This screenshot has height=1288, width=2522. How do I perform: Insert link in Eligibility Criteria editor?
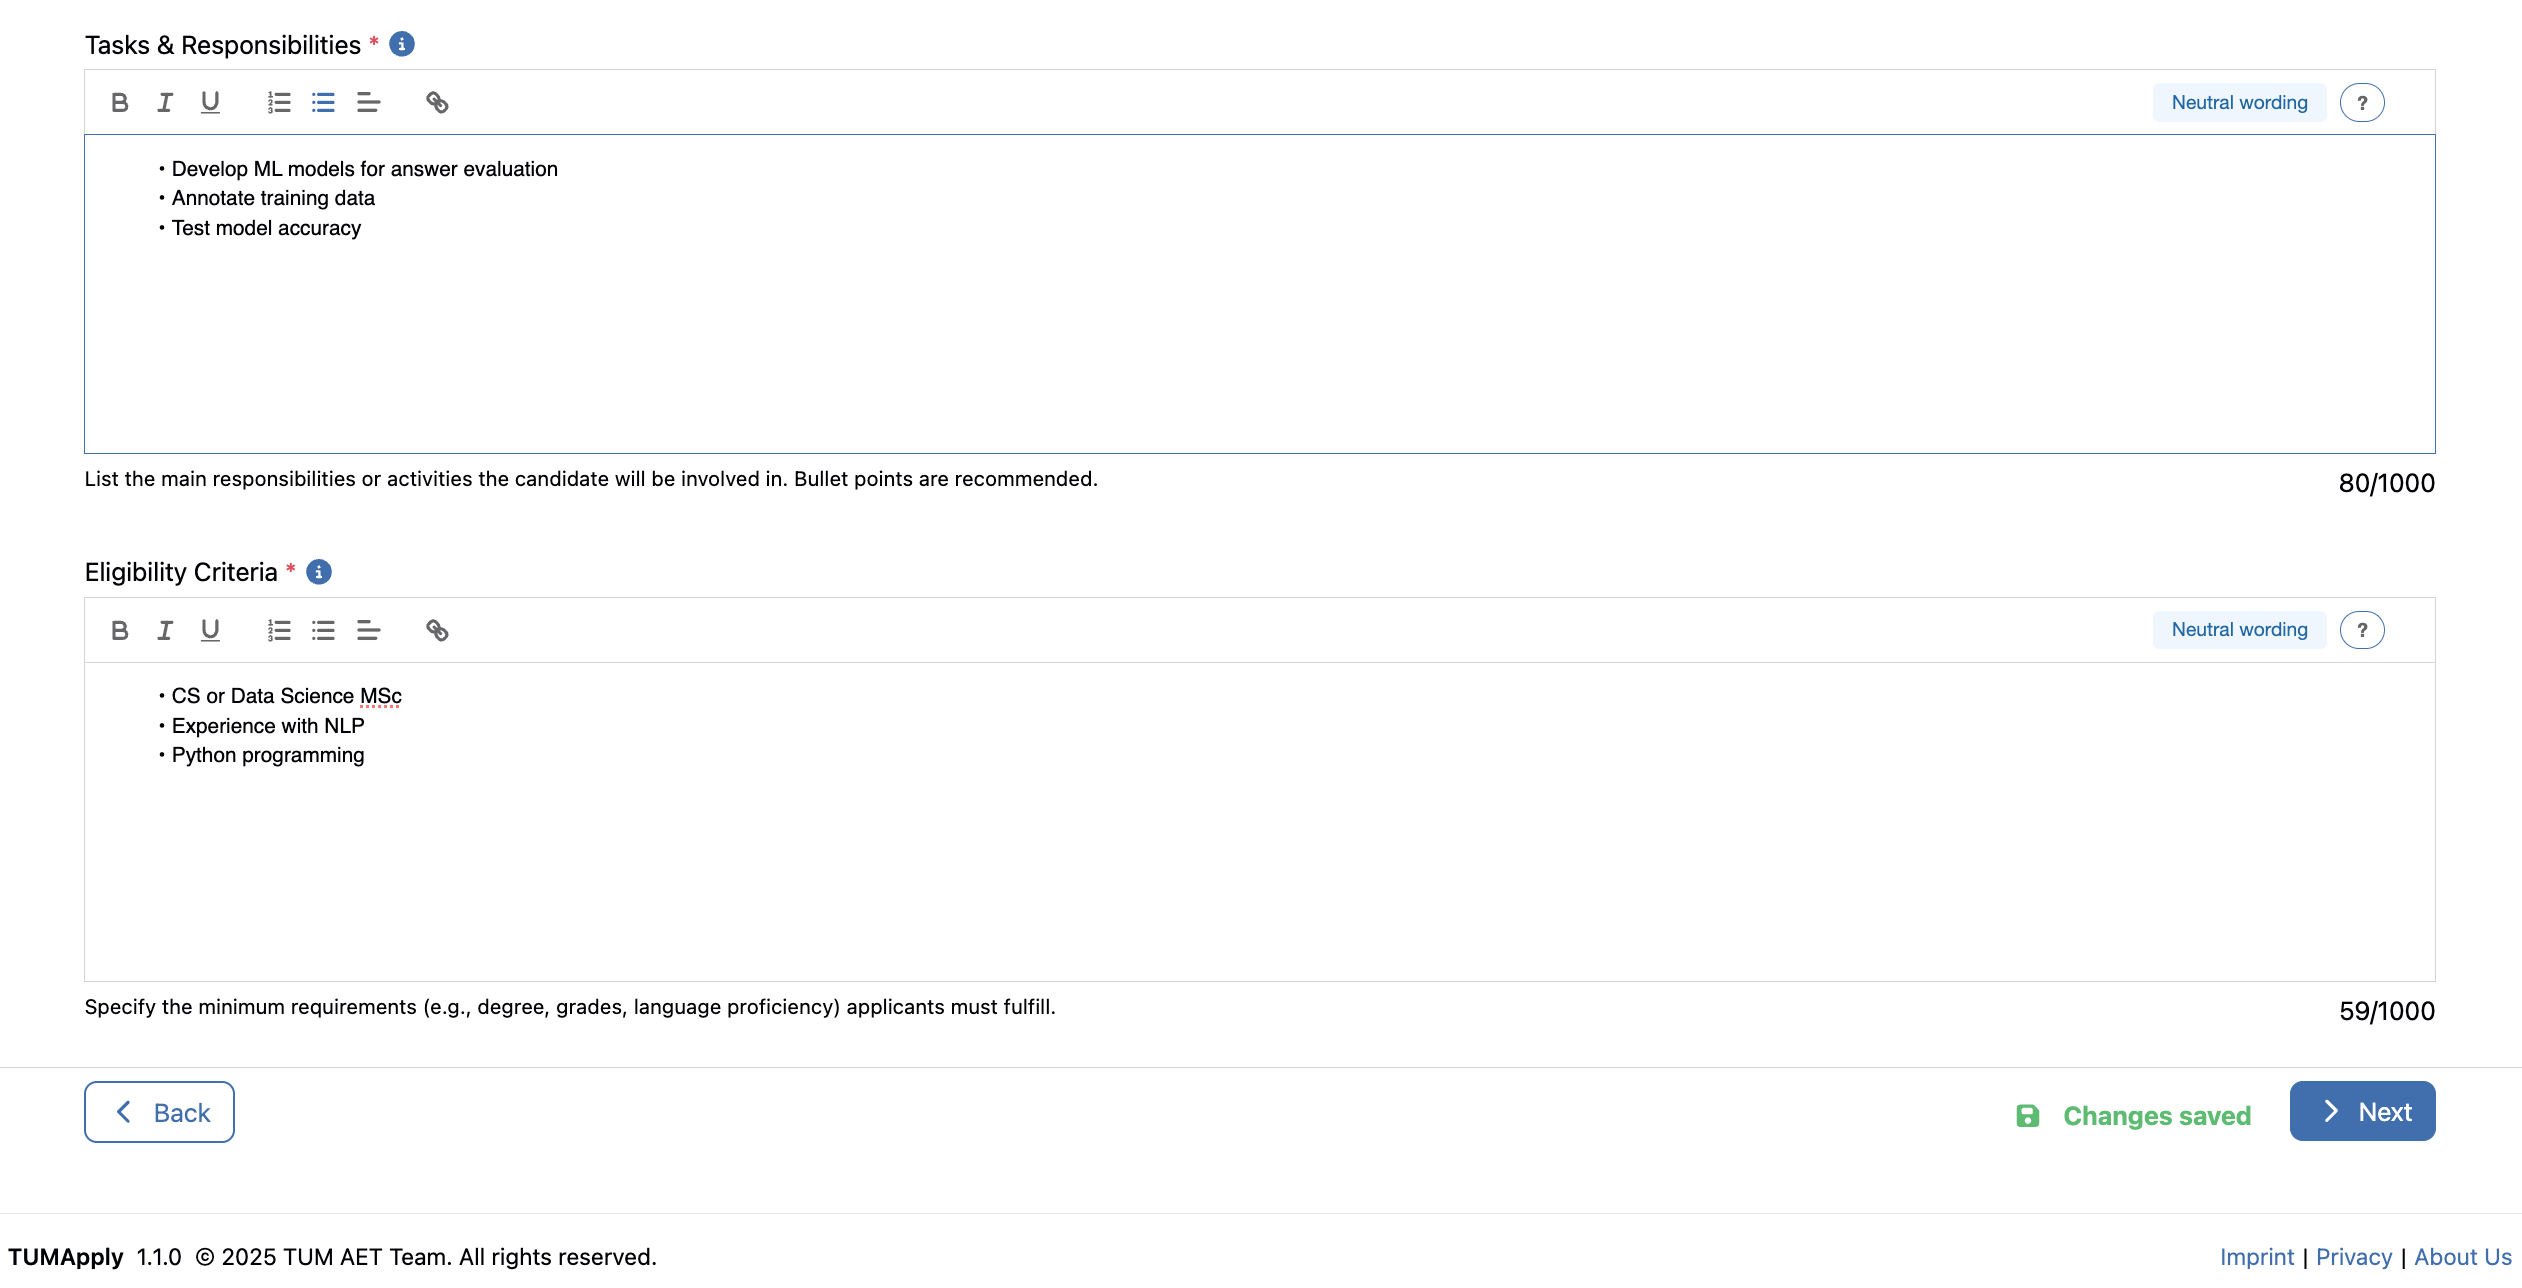[437, 630]
